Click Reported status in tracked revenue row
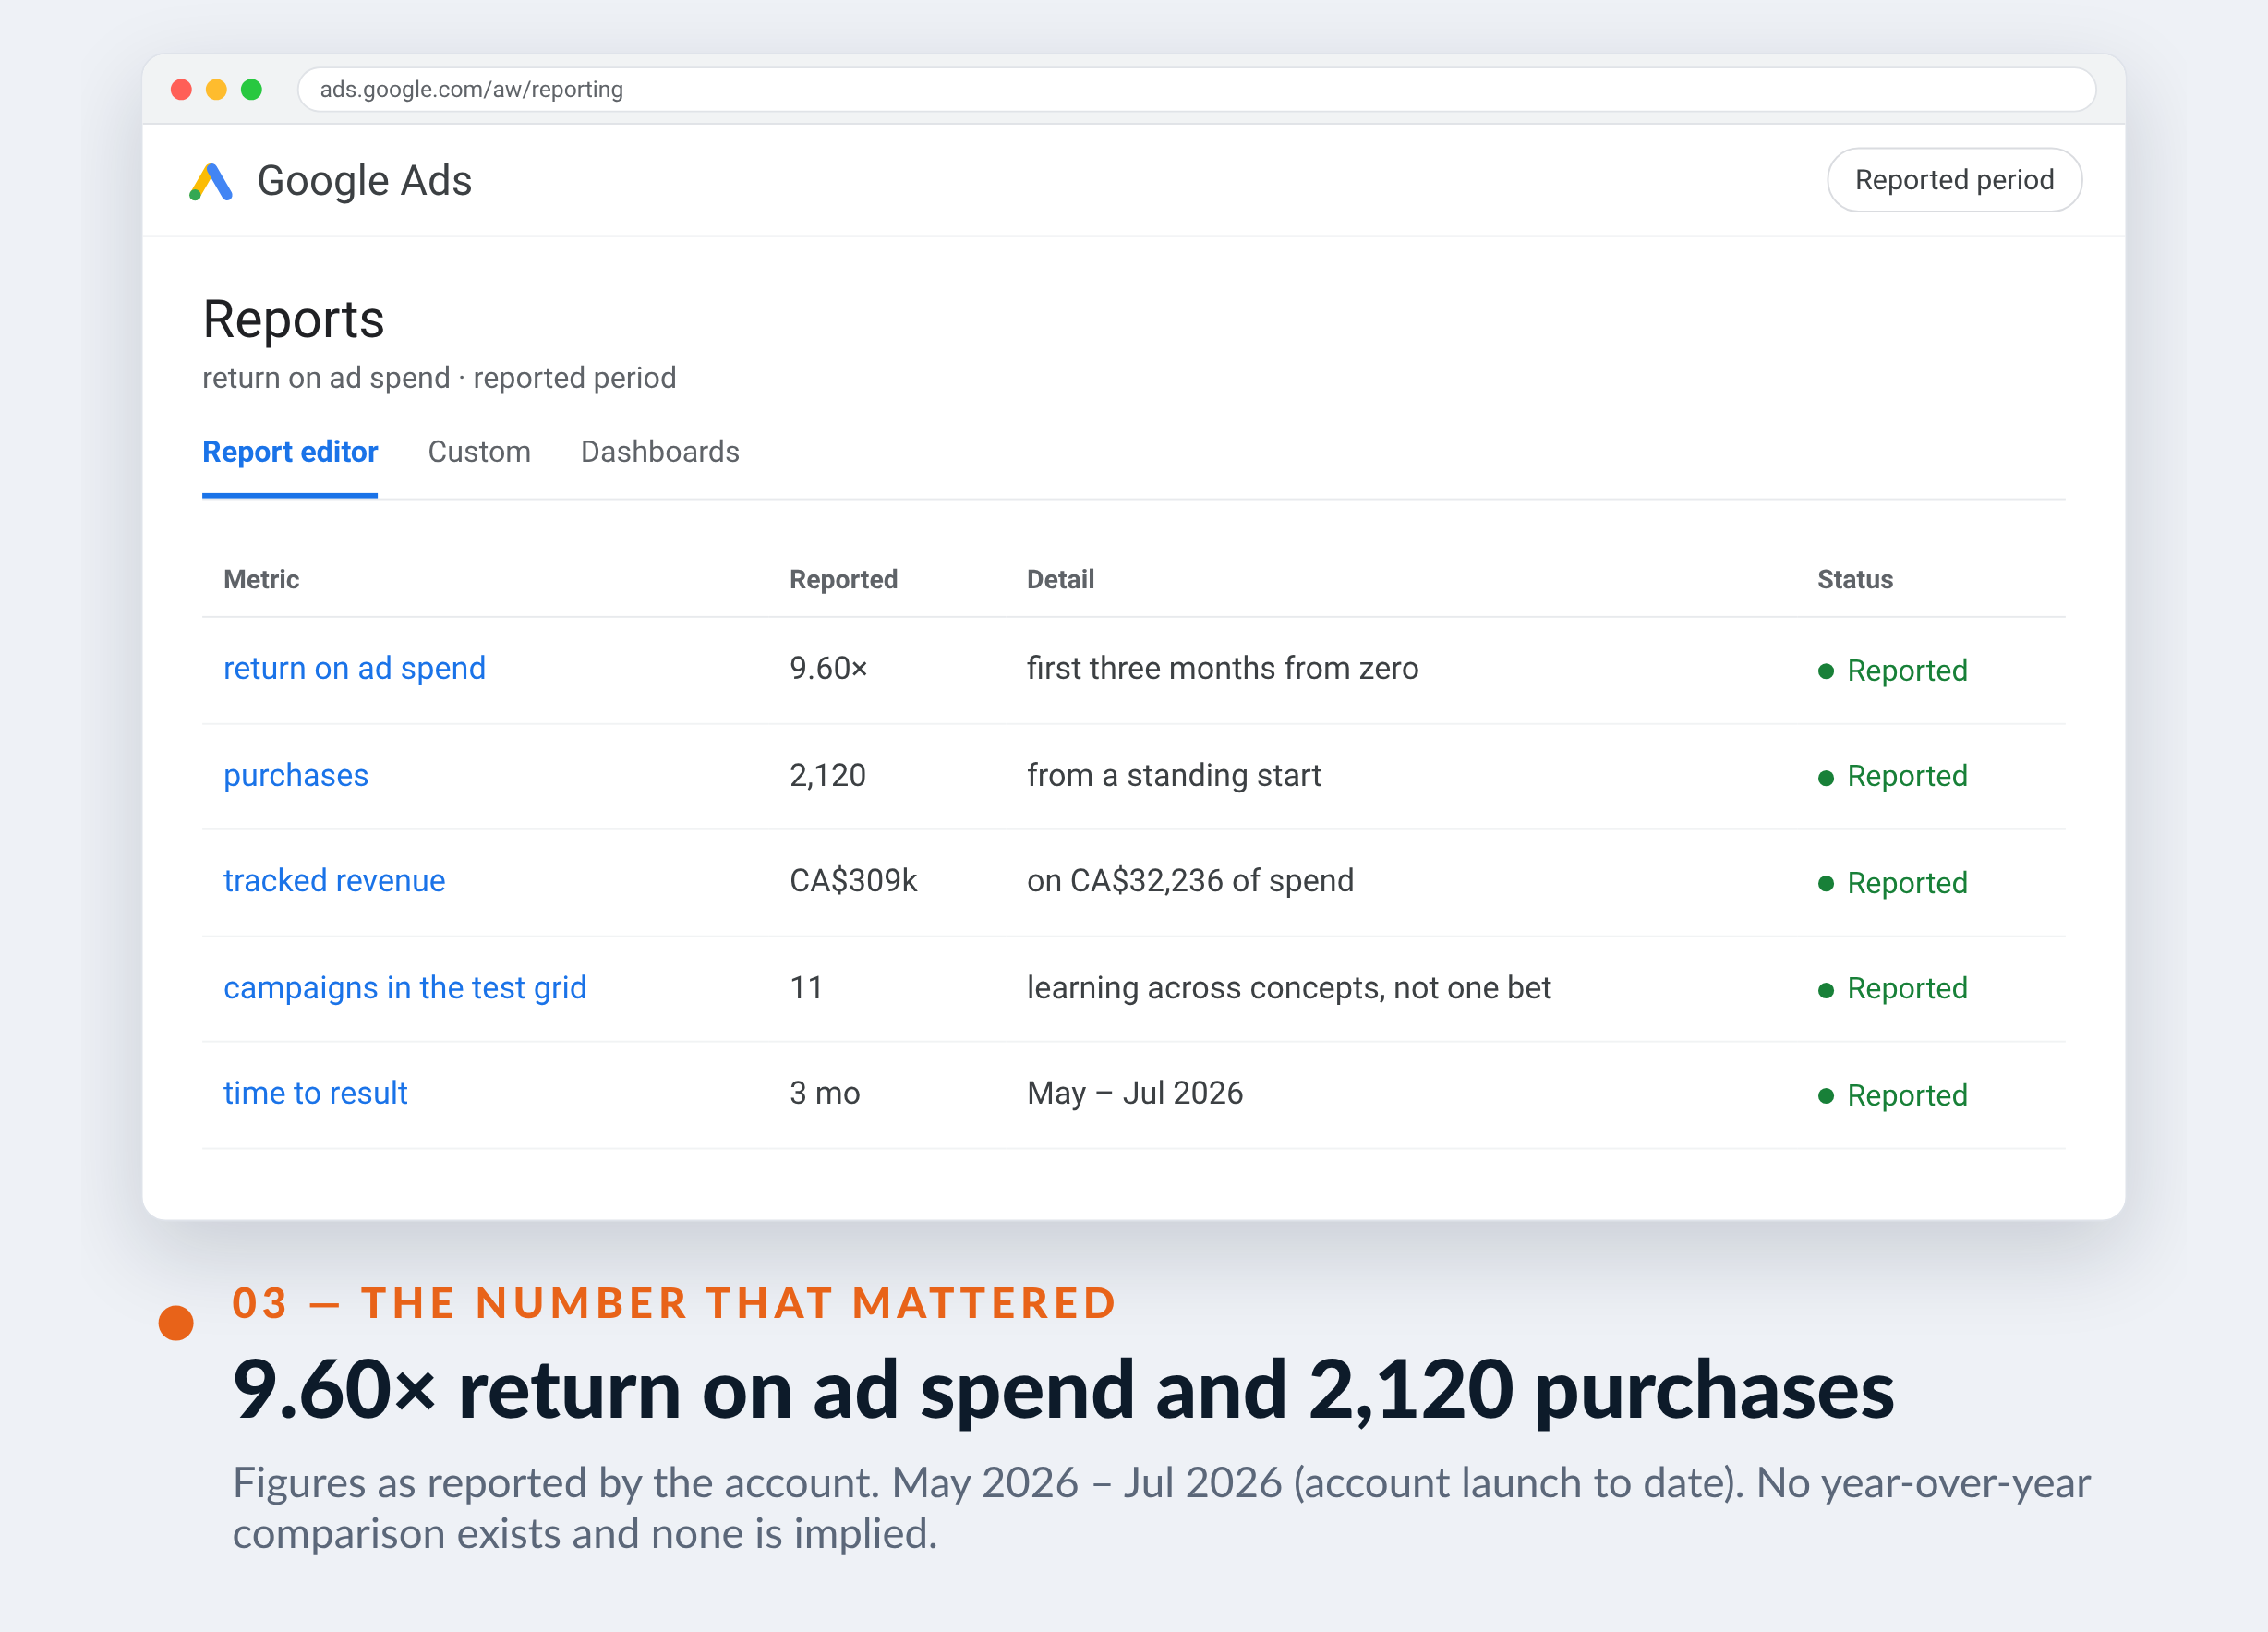 [x=1892, y=883]
